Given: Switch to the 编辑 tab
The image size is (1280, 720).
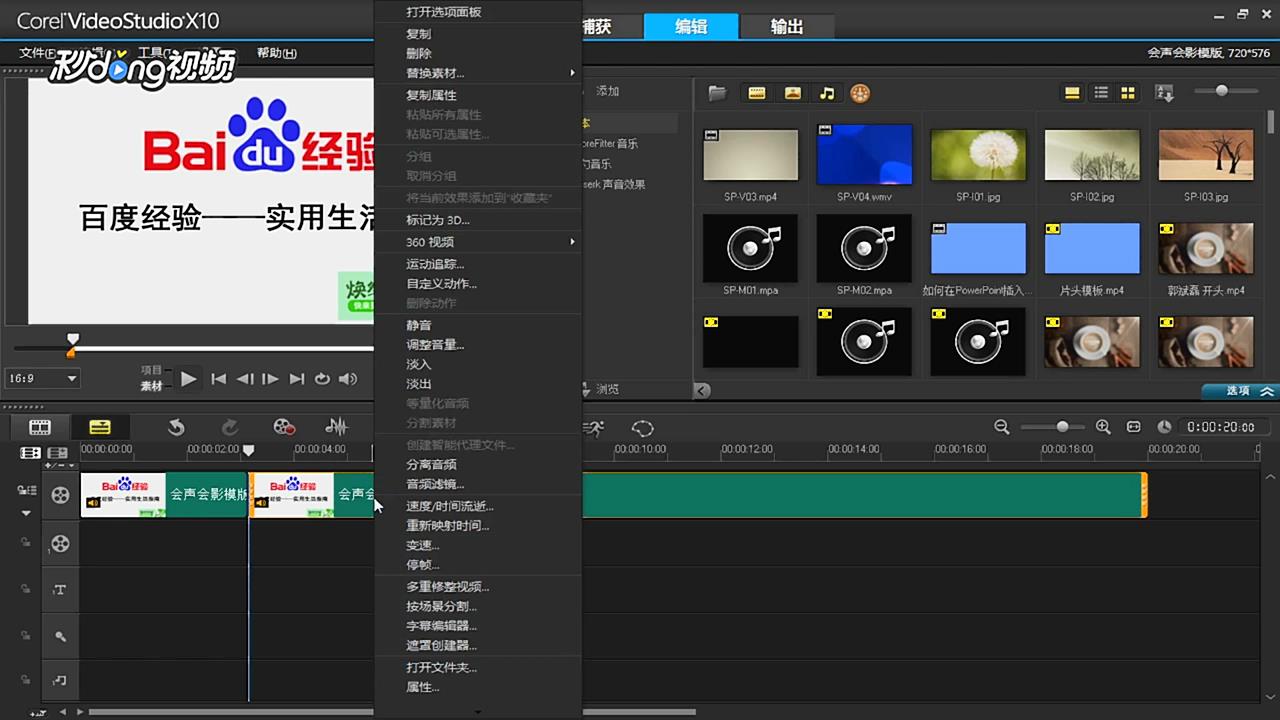Looking at the screenshot, I should (x=691, y=27).
